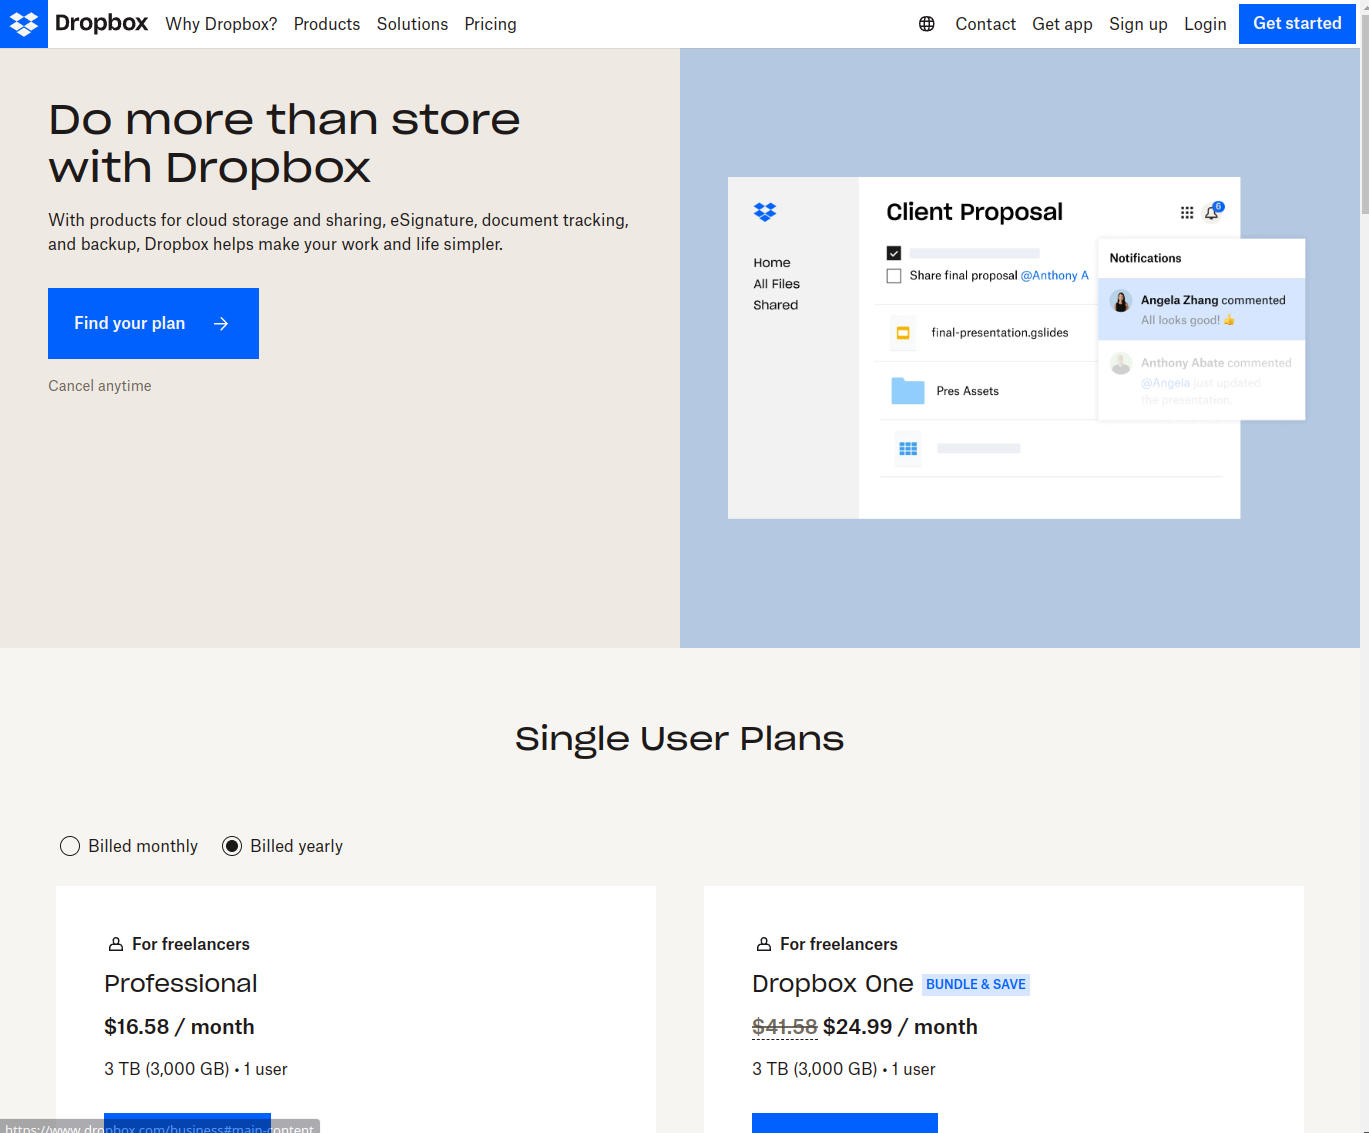Viewport: 1369px width, 1133px height.
Task: Click the Dropbox One plan title
Action: tap(833, 984)
